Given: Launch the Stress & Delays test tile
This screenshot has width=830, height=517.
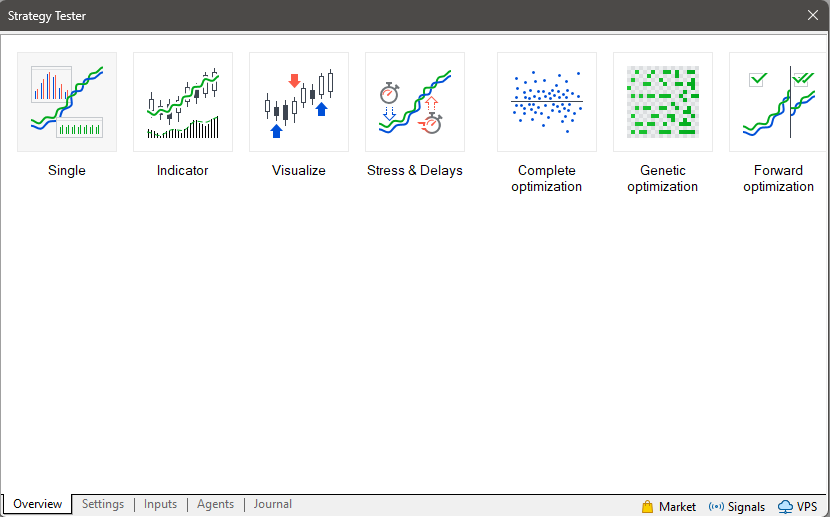Looking at the screenshot, I should [x=414, y=102].
